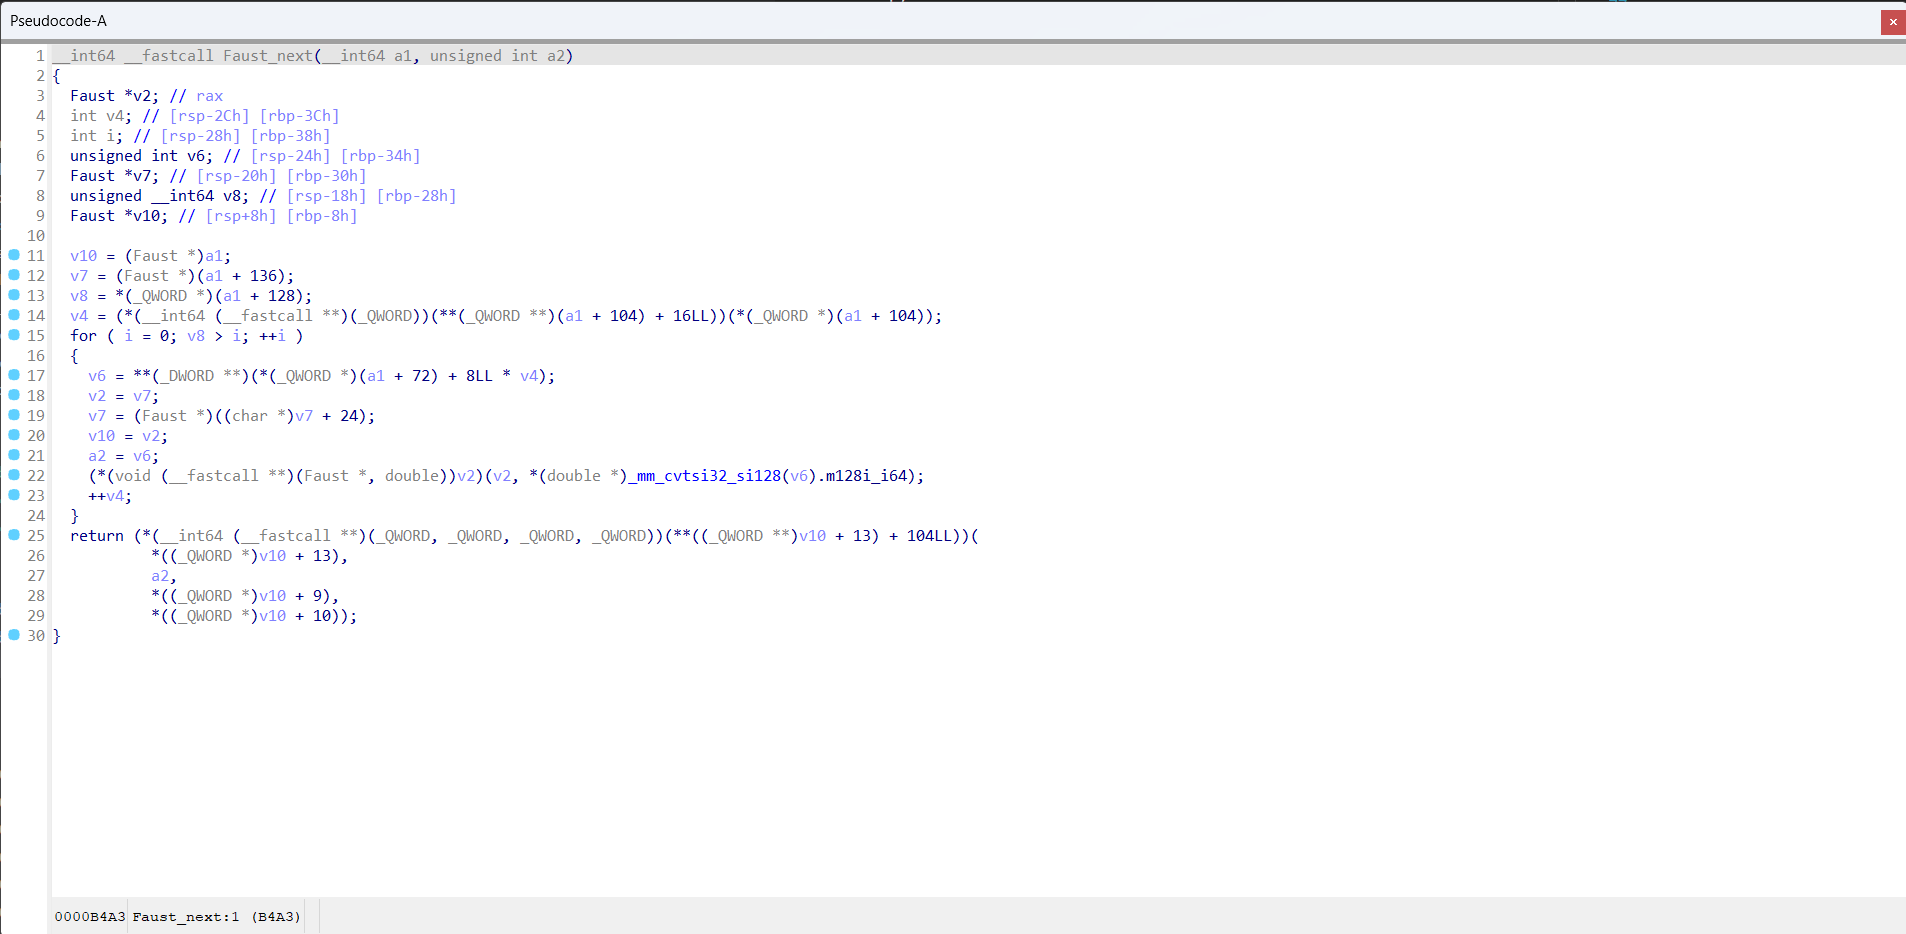
Task: Click the number 136 on line 12
Action: 263,276
